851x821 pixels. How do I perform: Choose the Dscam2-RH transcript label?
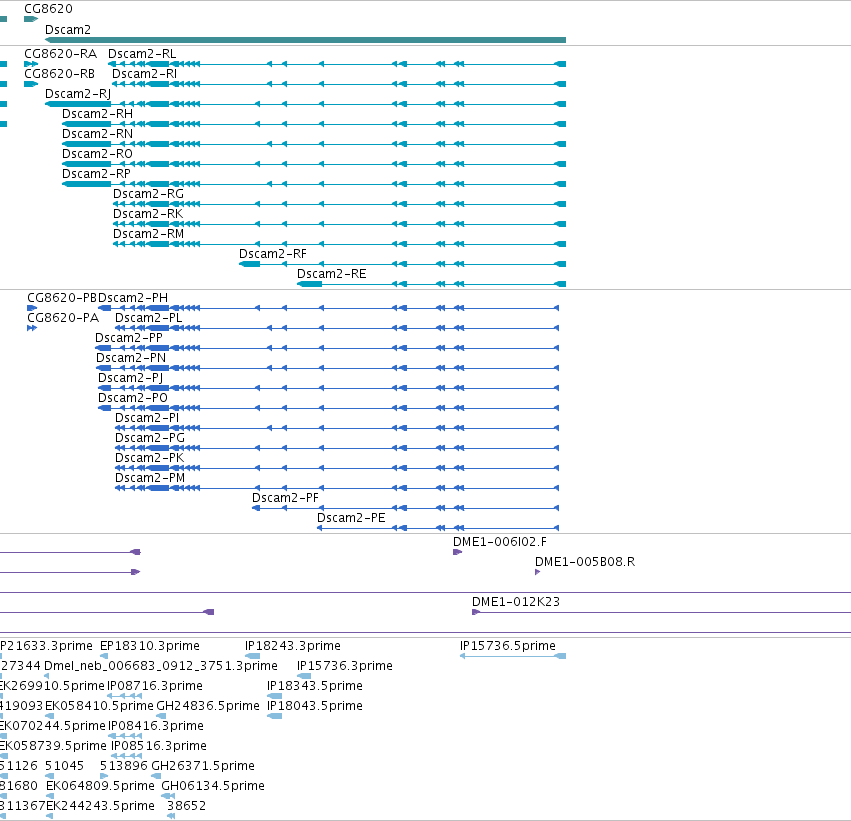tap(97, 114)
